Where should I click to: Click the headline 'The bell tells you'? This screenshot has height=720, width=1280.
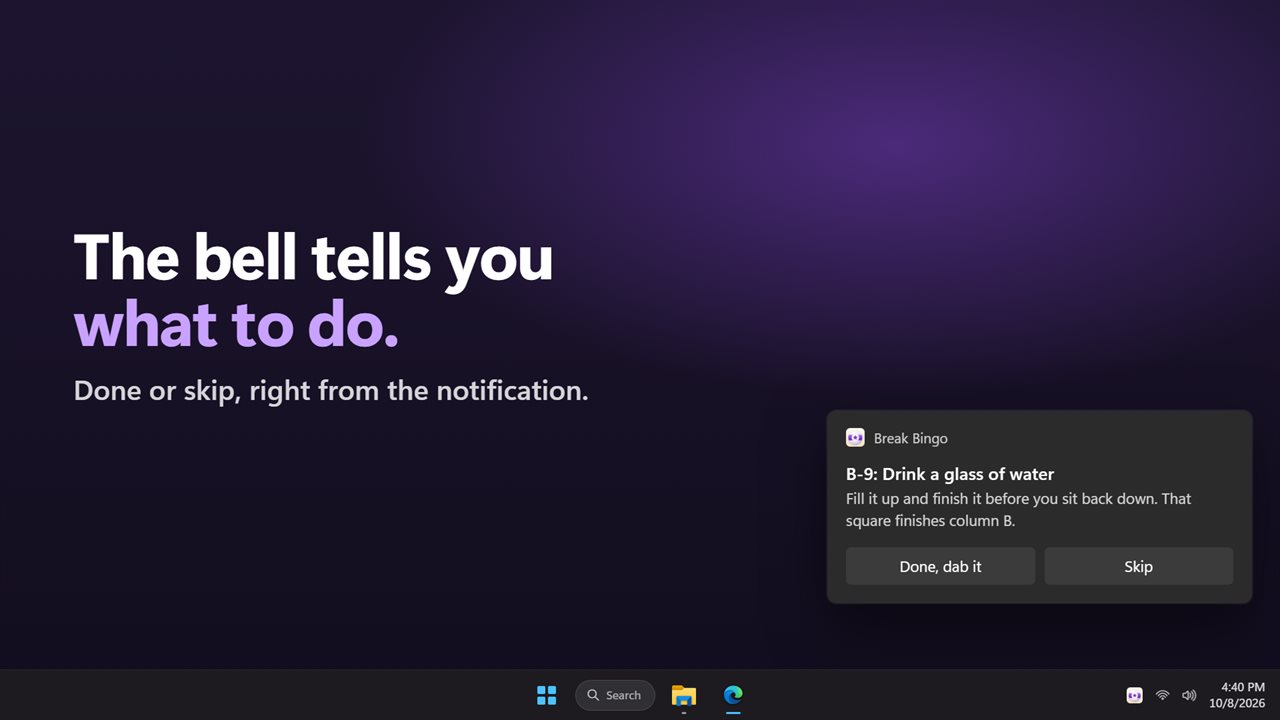coord(313,258)
